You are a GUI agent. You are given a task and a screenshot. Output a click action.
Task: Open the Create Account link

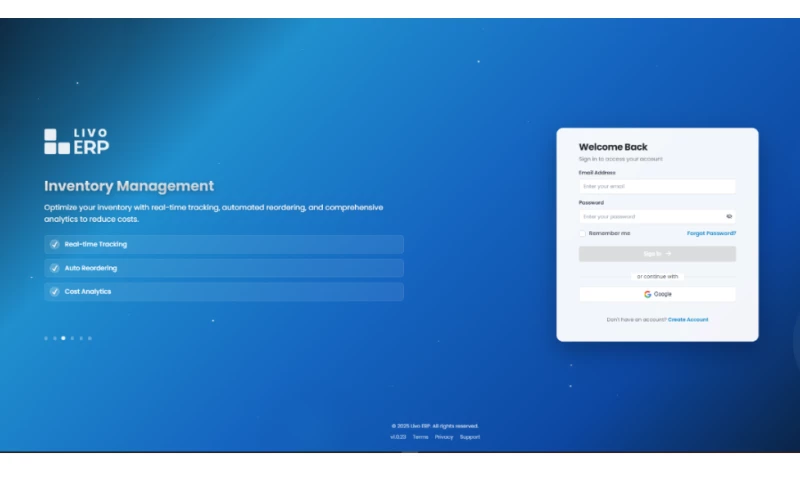(x=688, y=320)
